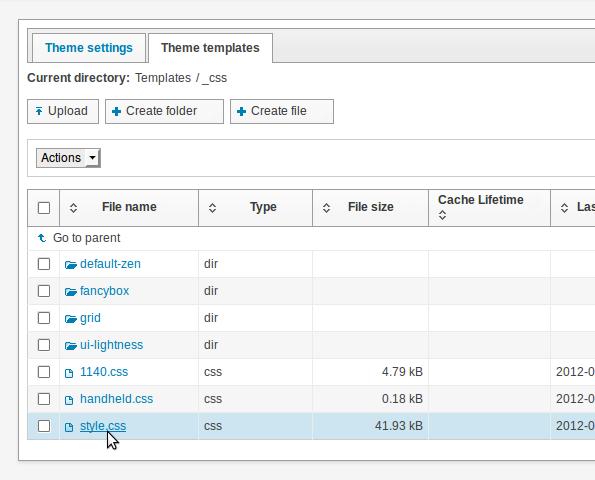Check the 1140.css row checkbox

click(x=44, y=372)
